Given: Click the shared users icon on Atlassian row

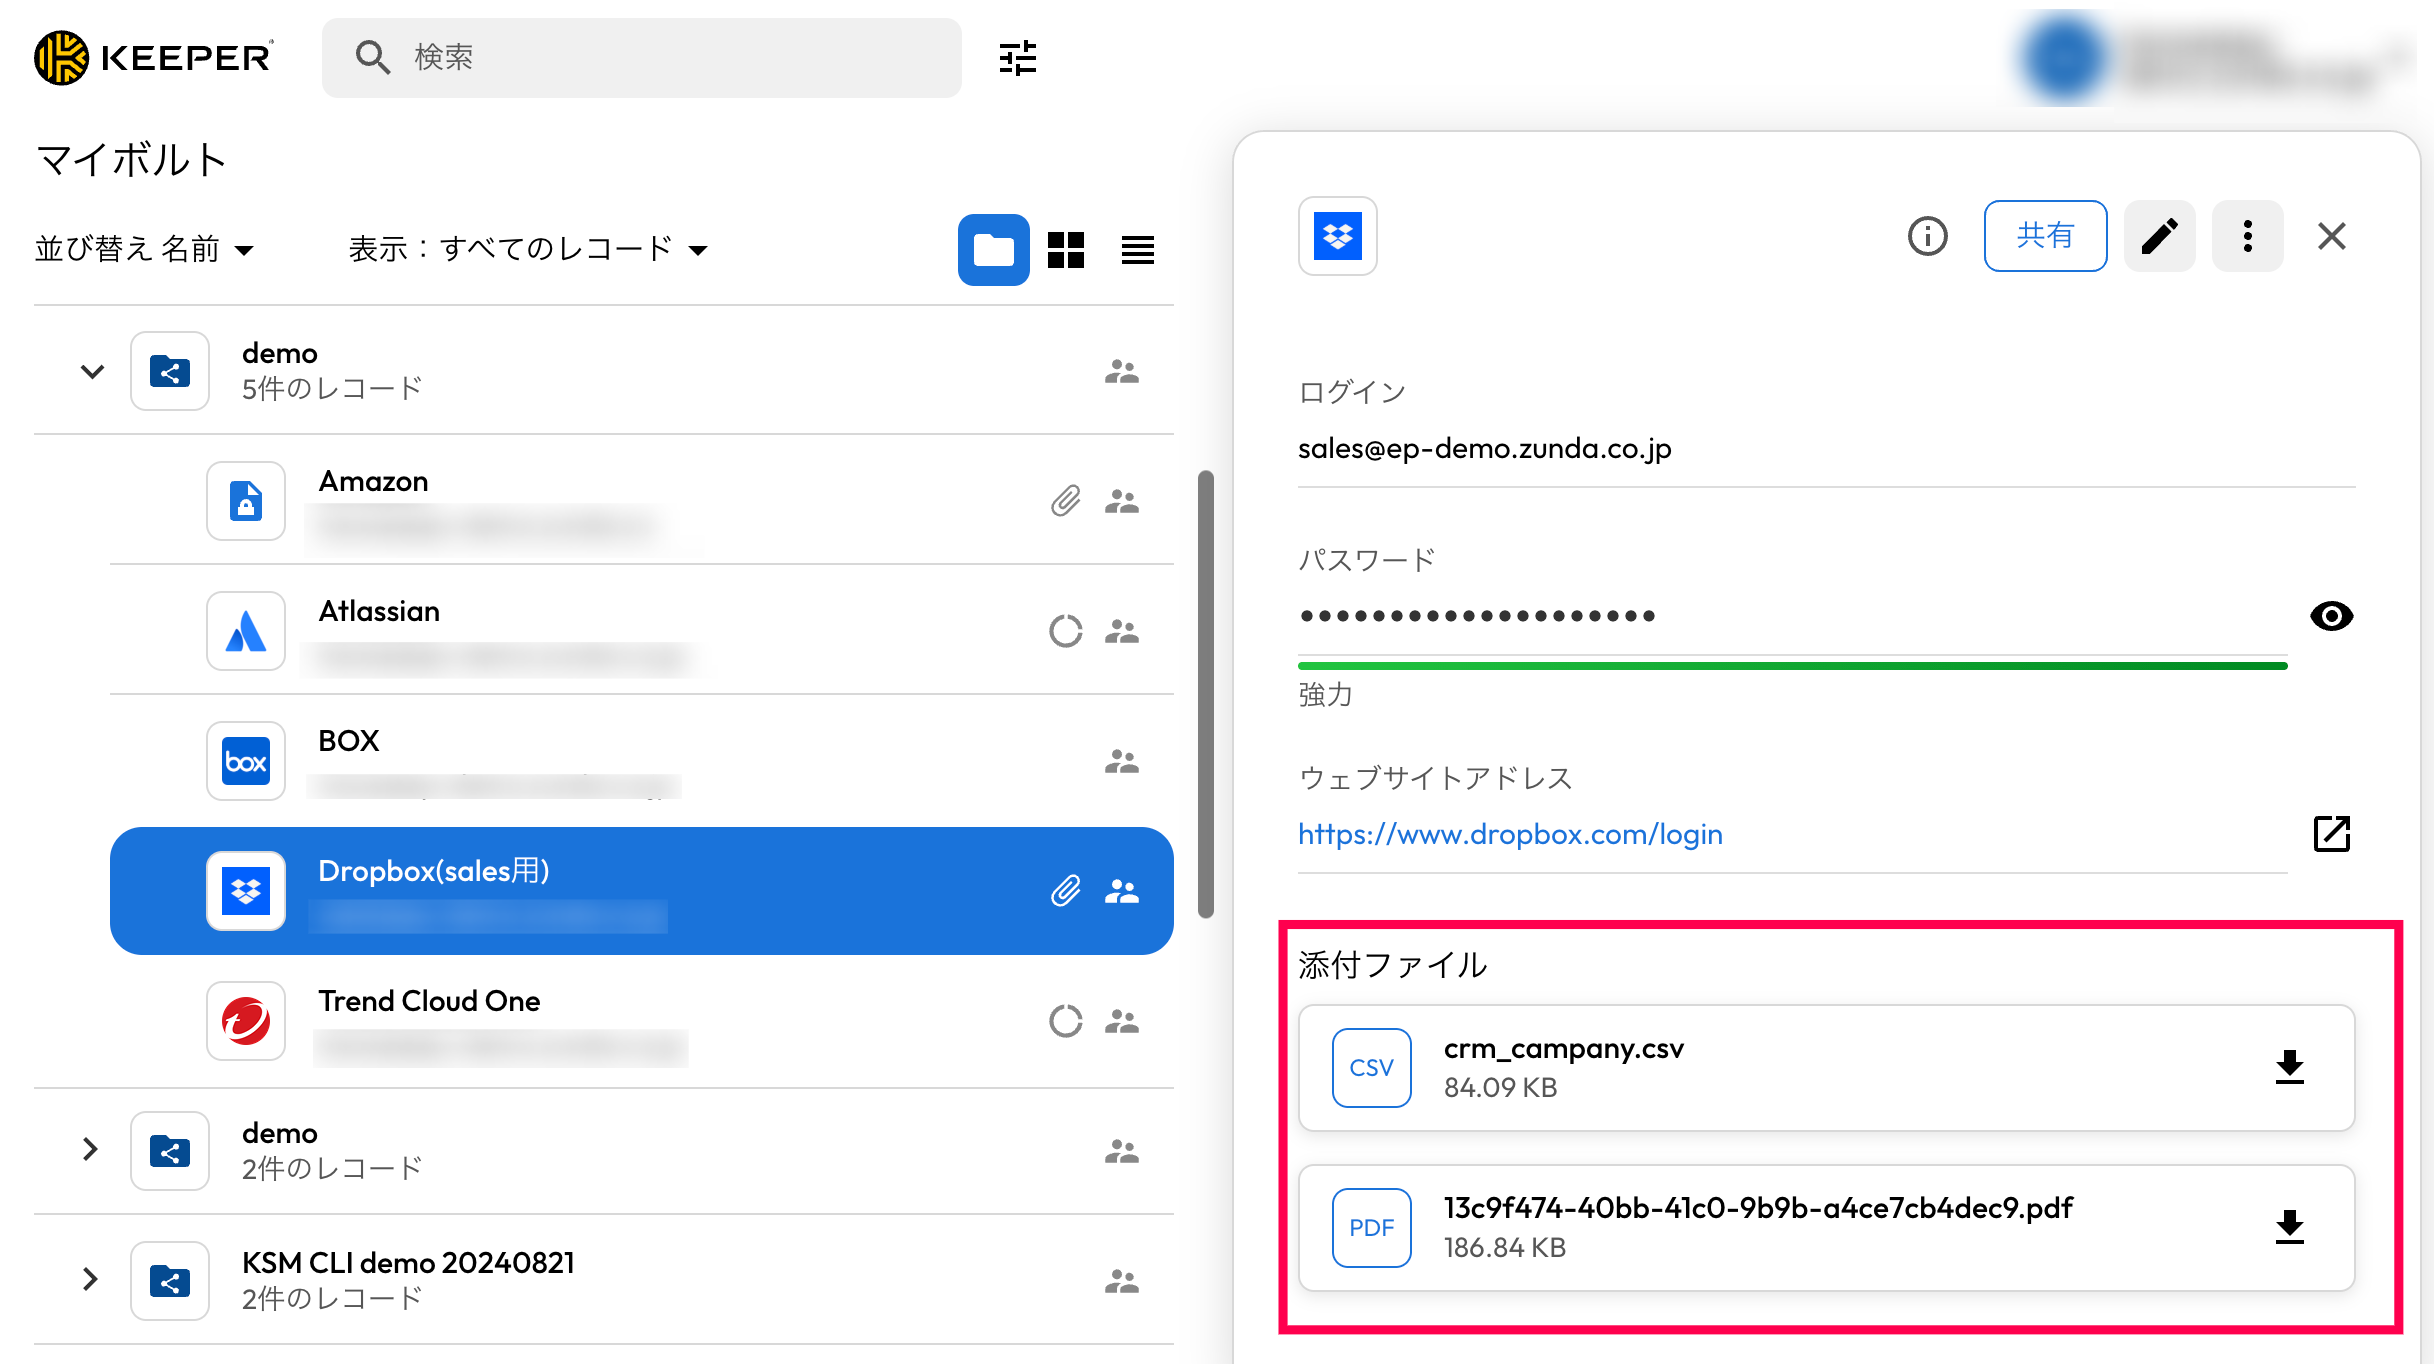Looking at the screenshot, I should pos(1122,631).
